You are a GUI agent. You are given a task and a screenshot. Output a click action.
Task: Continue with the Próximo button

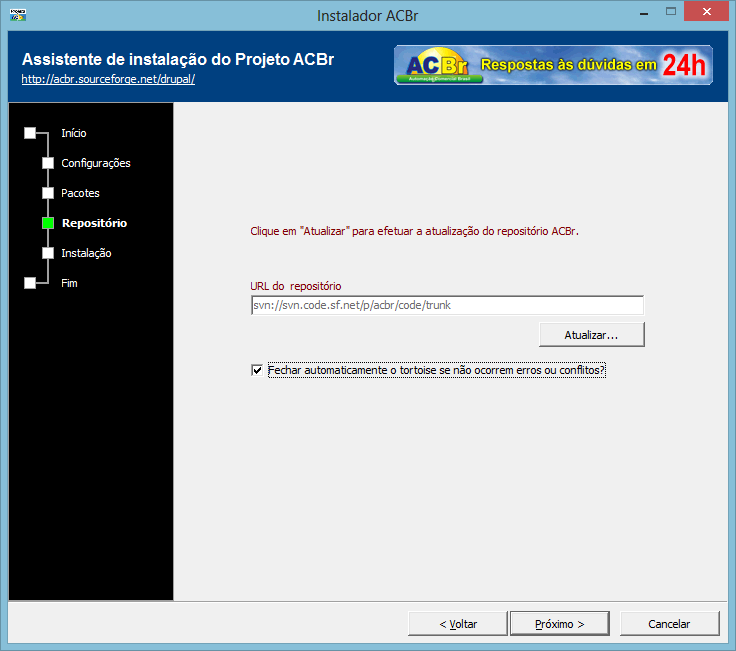point(560,624)
